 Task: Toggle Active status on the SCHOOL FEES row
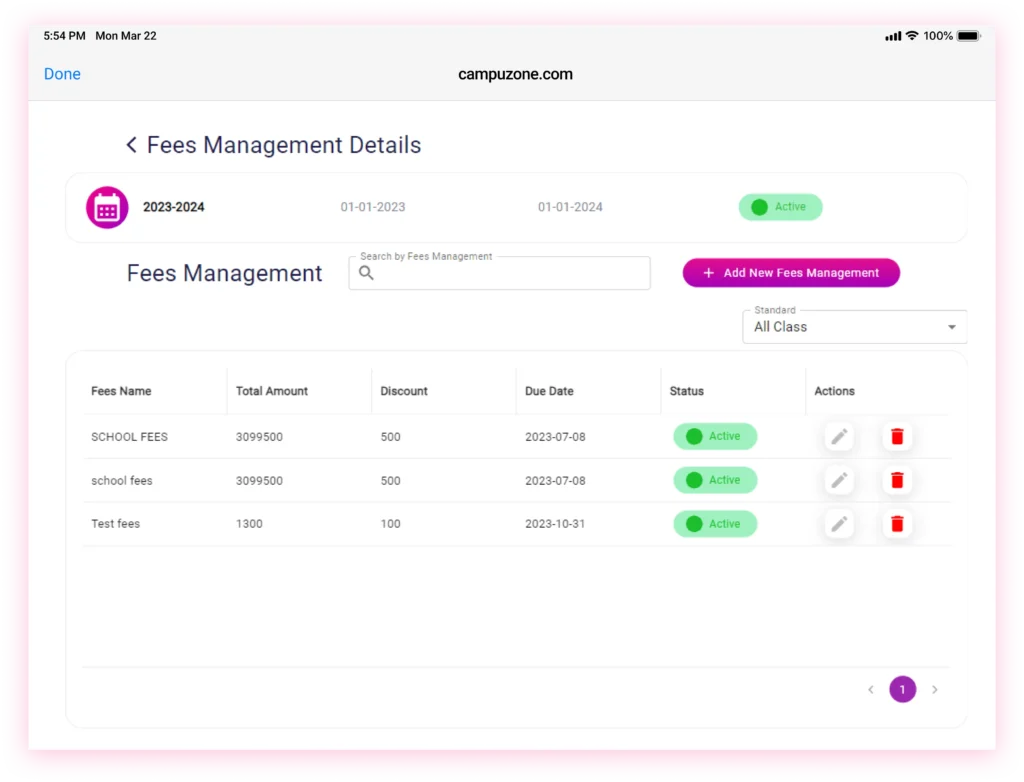[715, 437]
